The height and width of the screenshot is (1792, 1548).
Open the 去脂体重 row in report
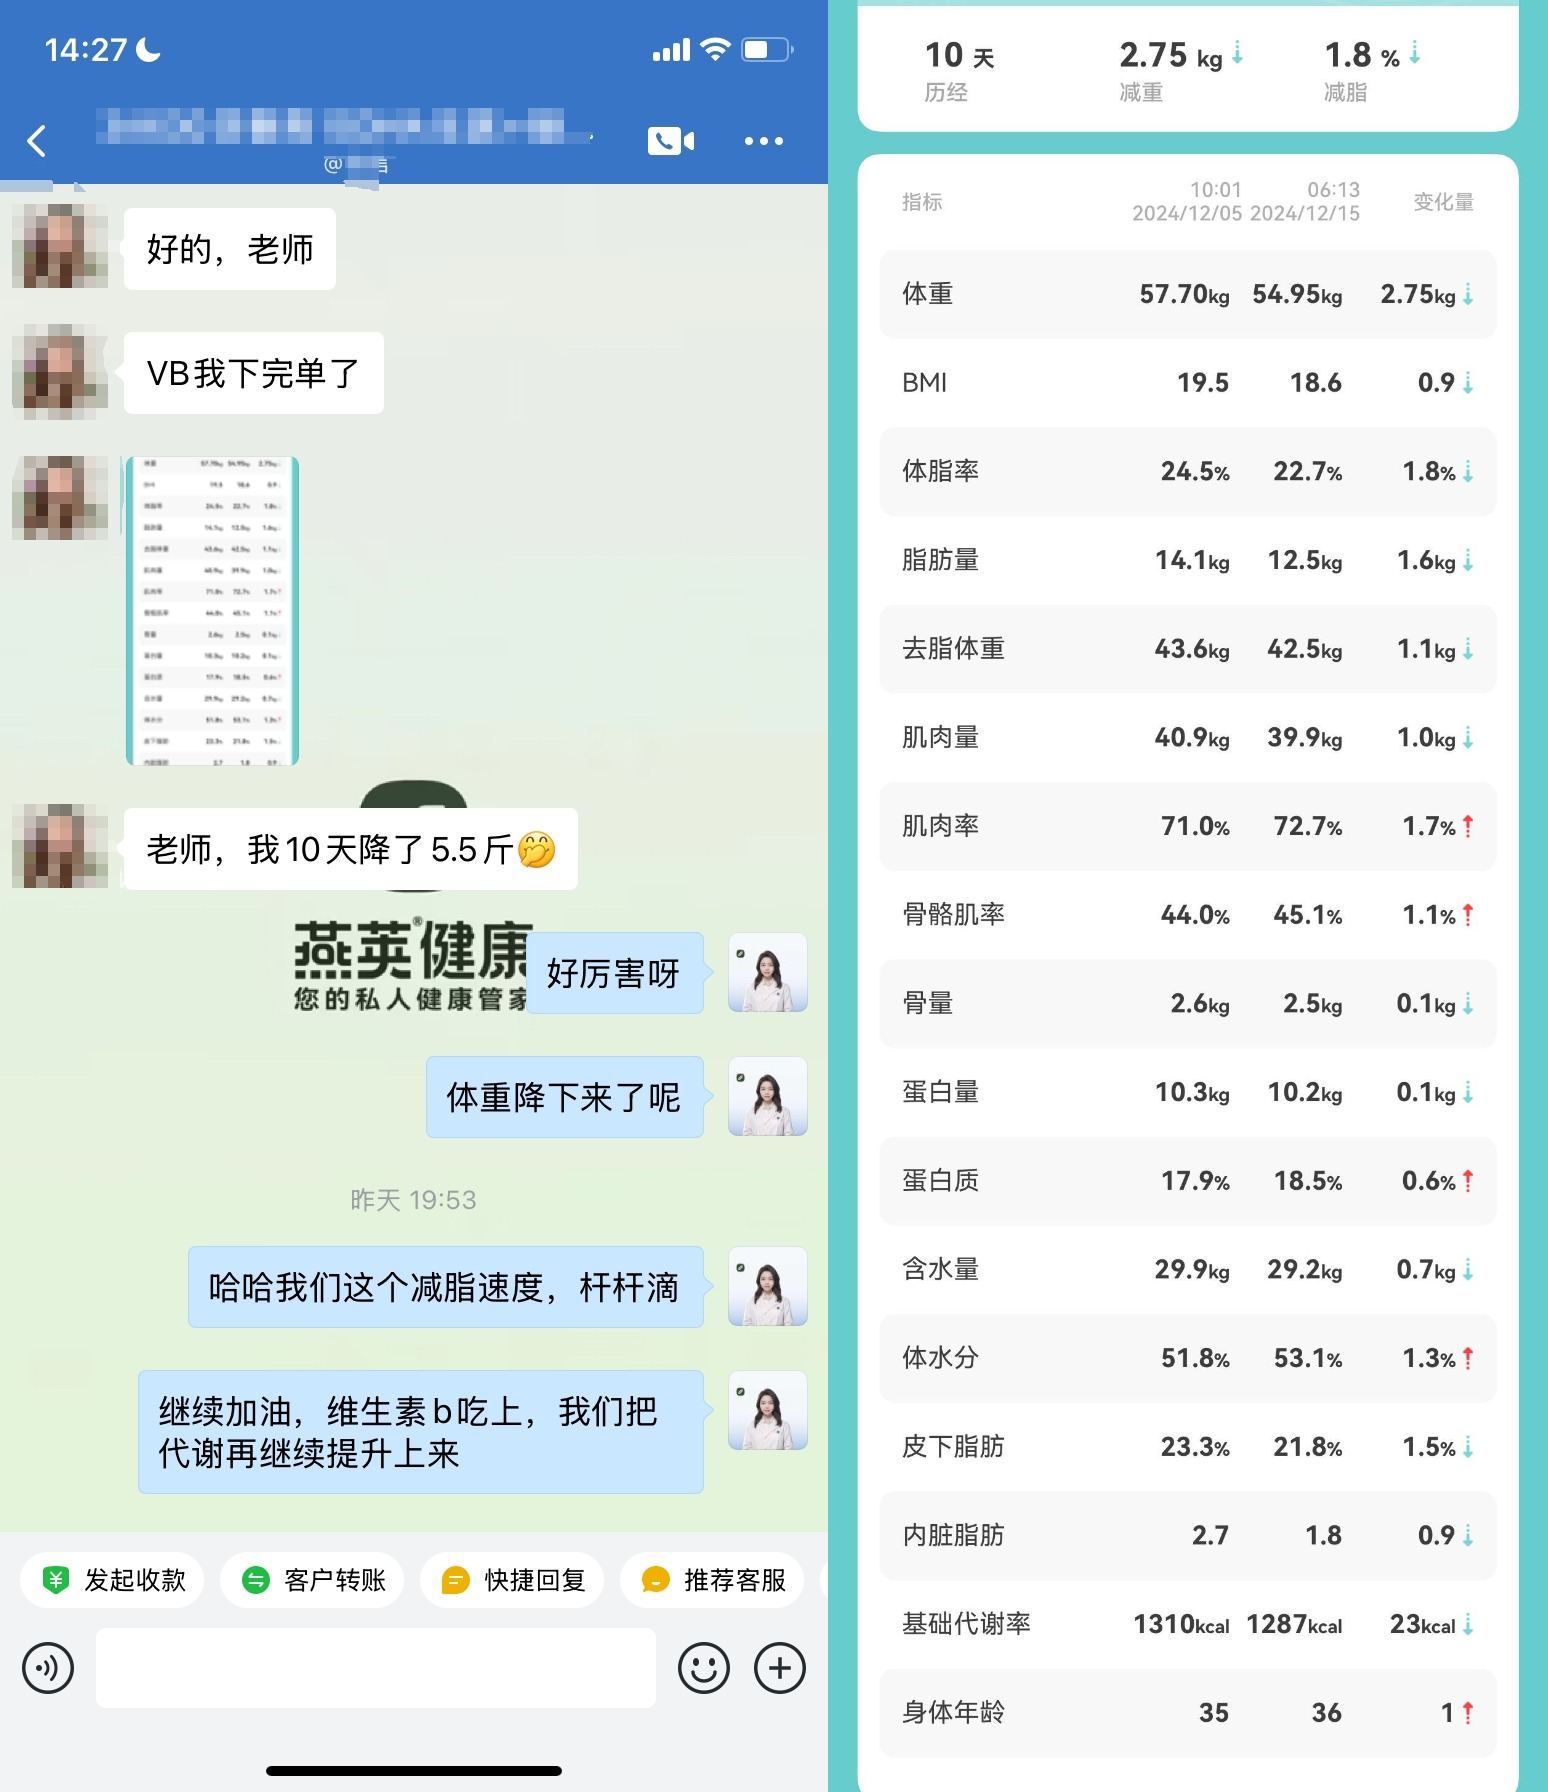click(x=1188, y=649)
